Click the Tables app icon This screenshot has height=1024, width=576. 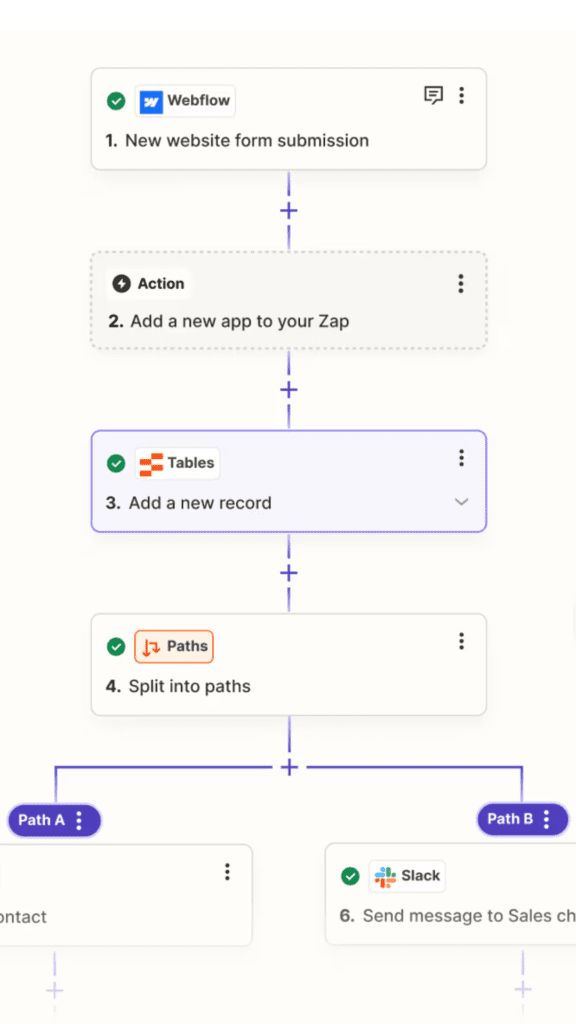(151, 464)
